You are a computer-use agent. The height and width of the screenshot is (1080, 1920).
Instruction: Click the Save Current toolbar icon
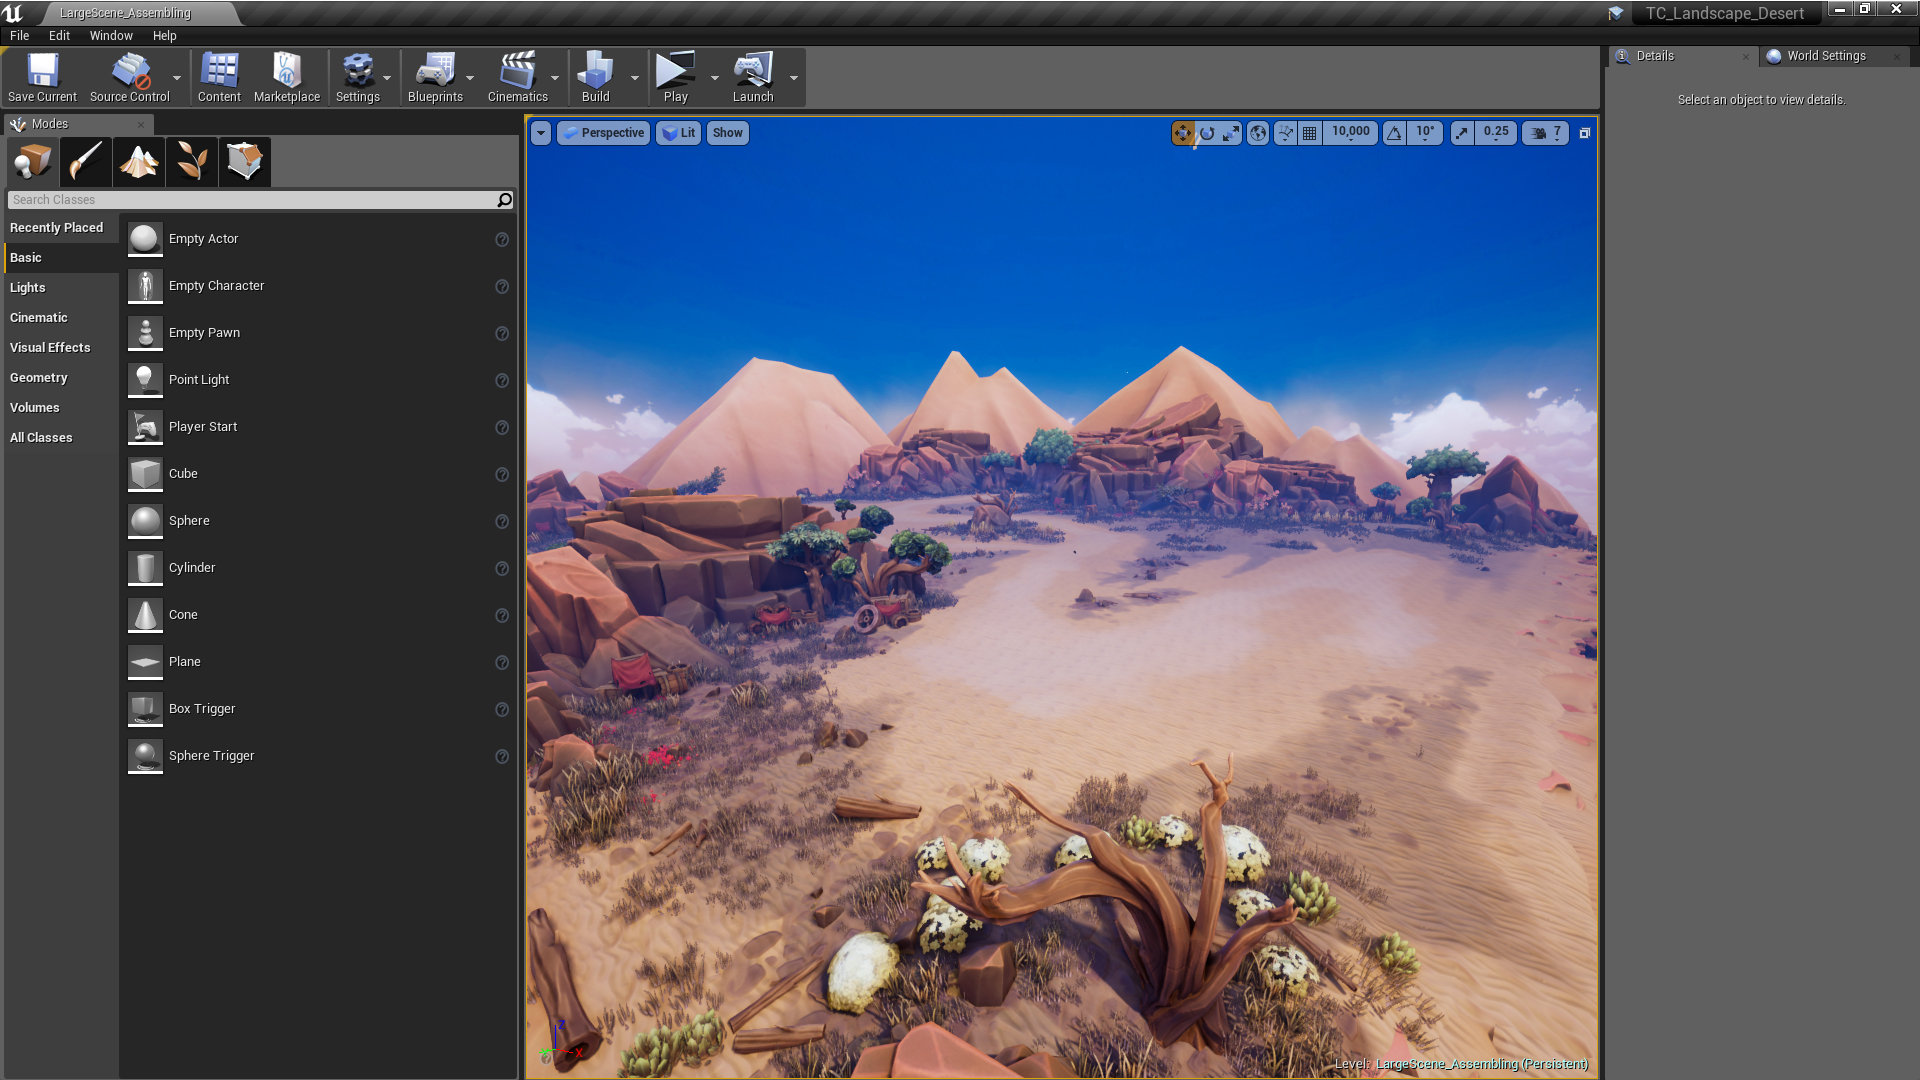(42, 77)
